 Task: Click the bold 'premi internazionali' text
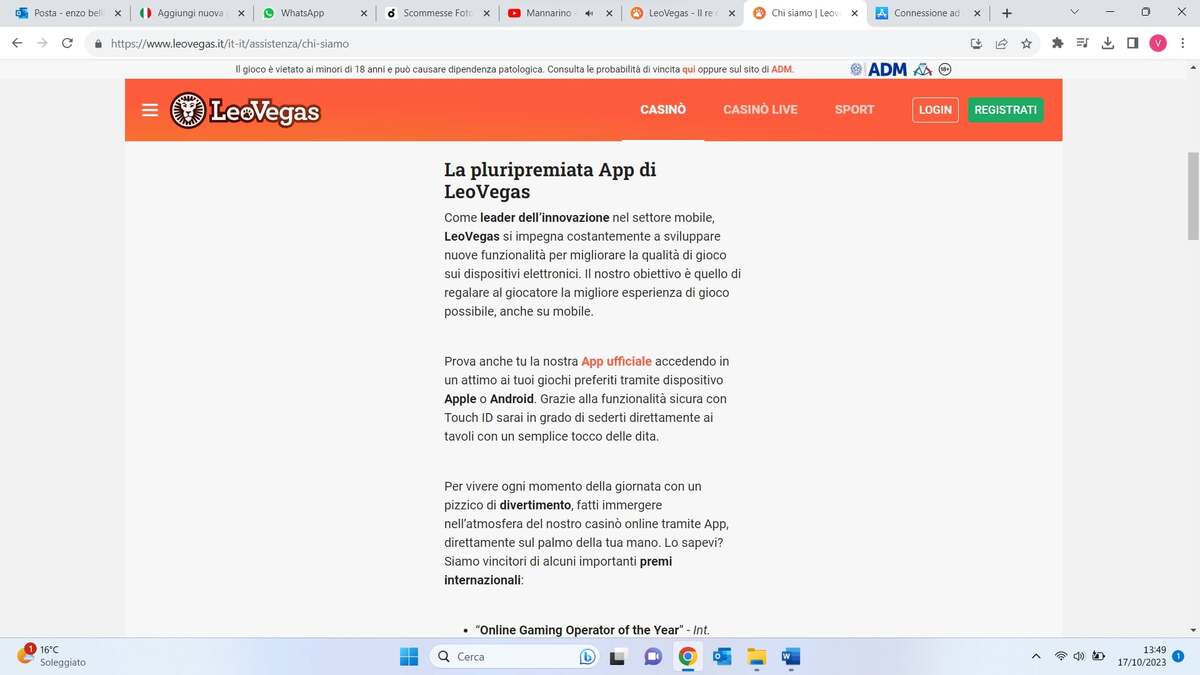(x=558, y=570)
